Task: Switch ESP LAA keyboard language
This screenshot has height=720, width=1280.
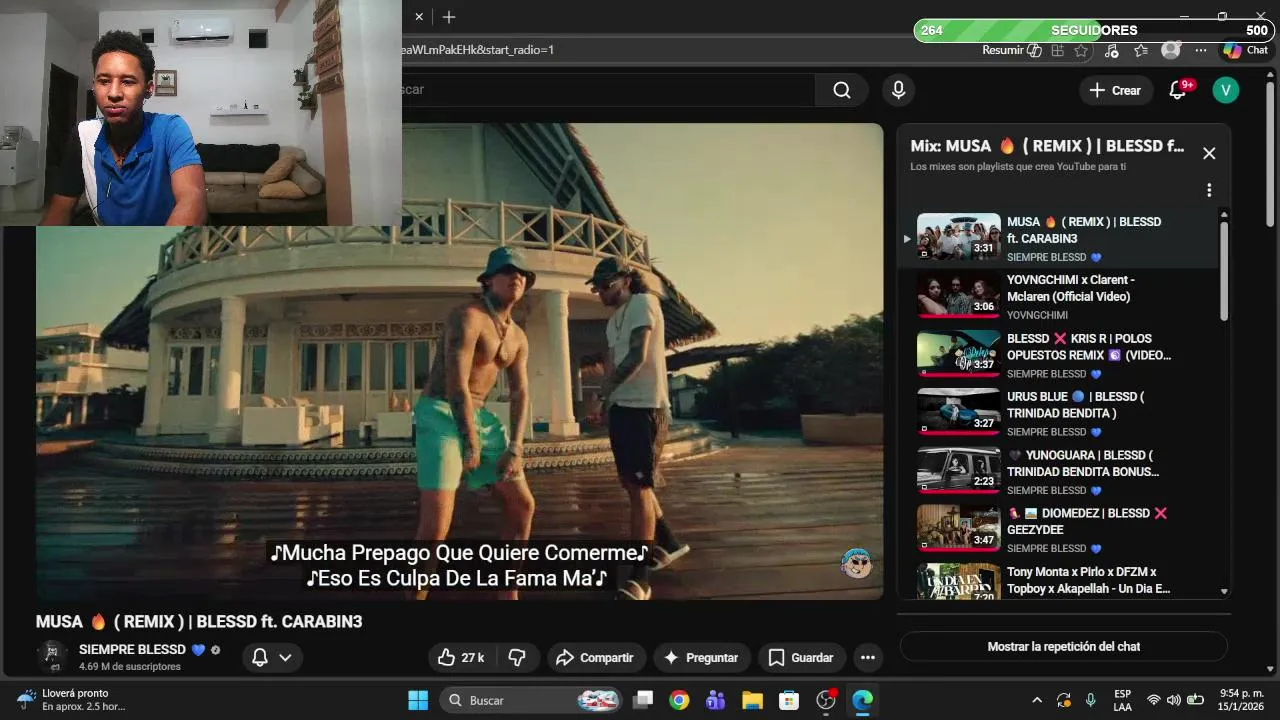Action: 1123,700
